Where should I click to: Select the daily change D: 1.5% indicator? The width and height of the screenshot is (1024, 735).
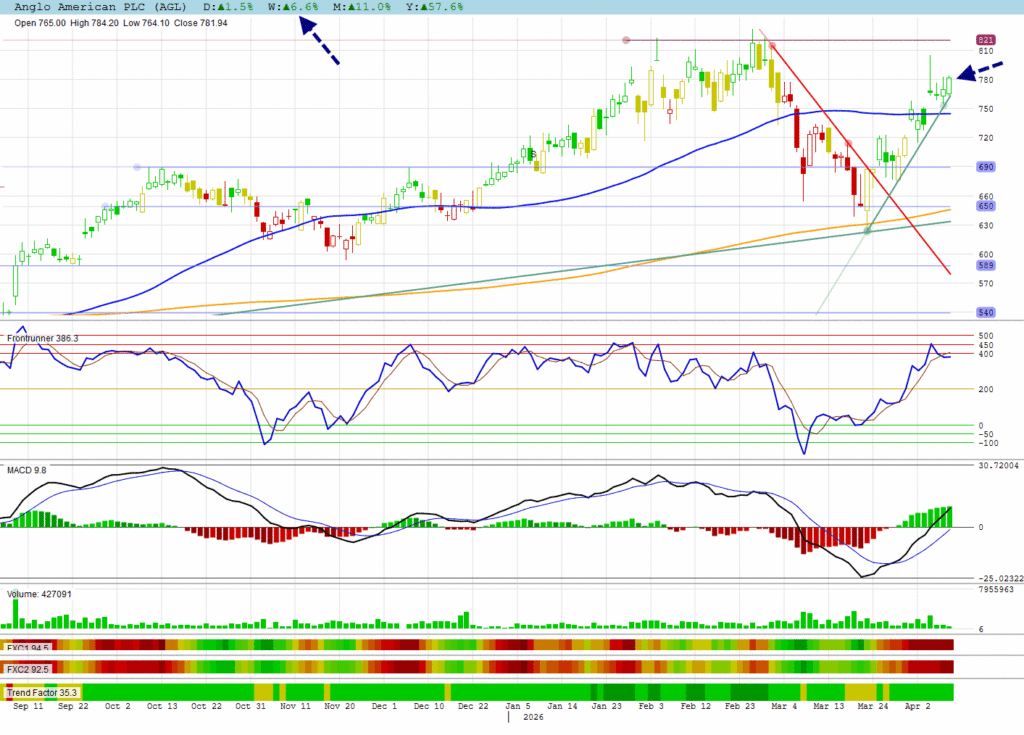click(x=230, y=7)
